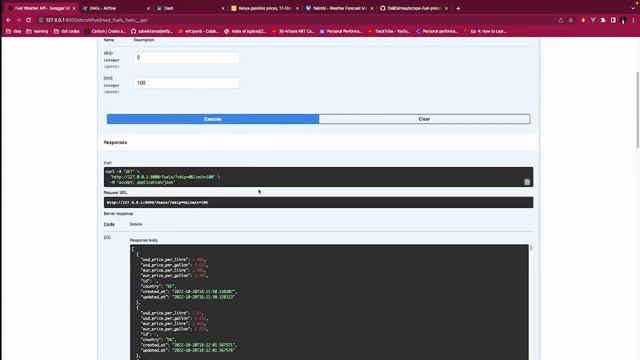Image resolution: width=640 pixels, height=360 pixels.
Task: Click the Clear button
Action: click(424, 119)
